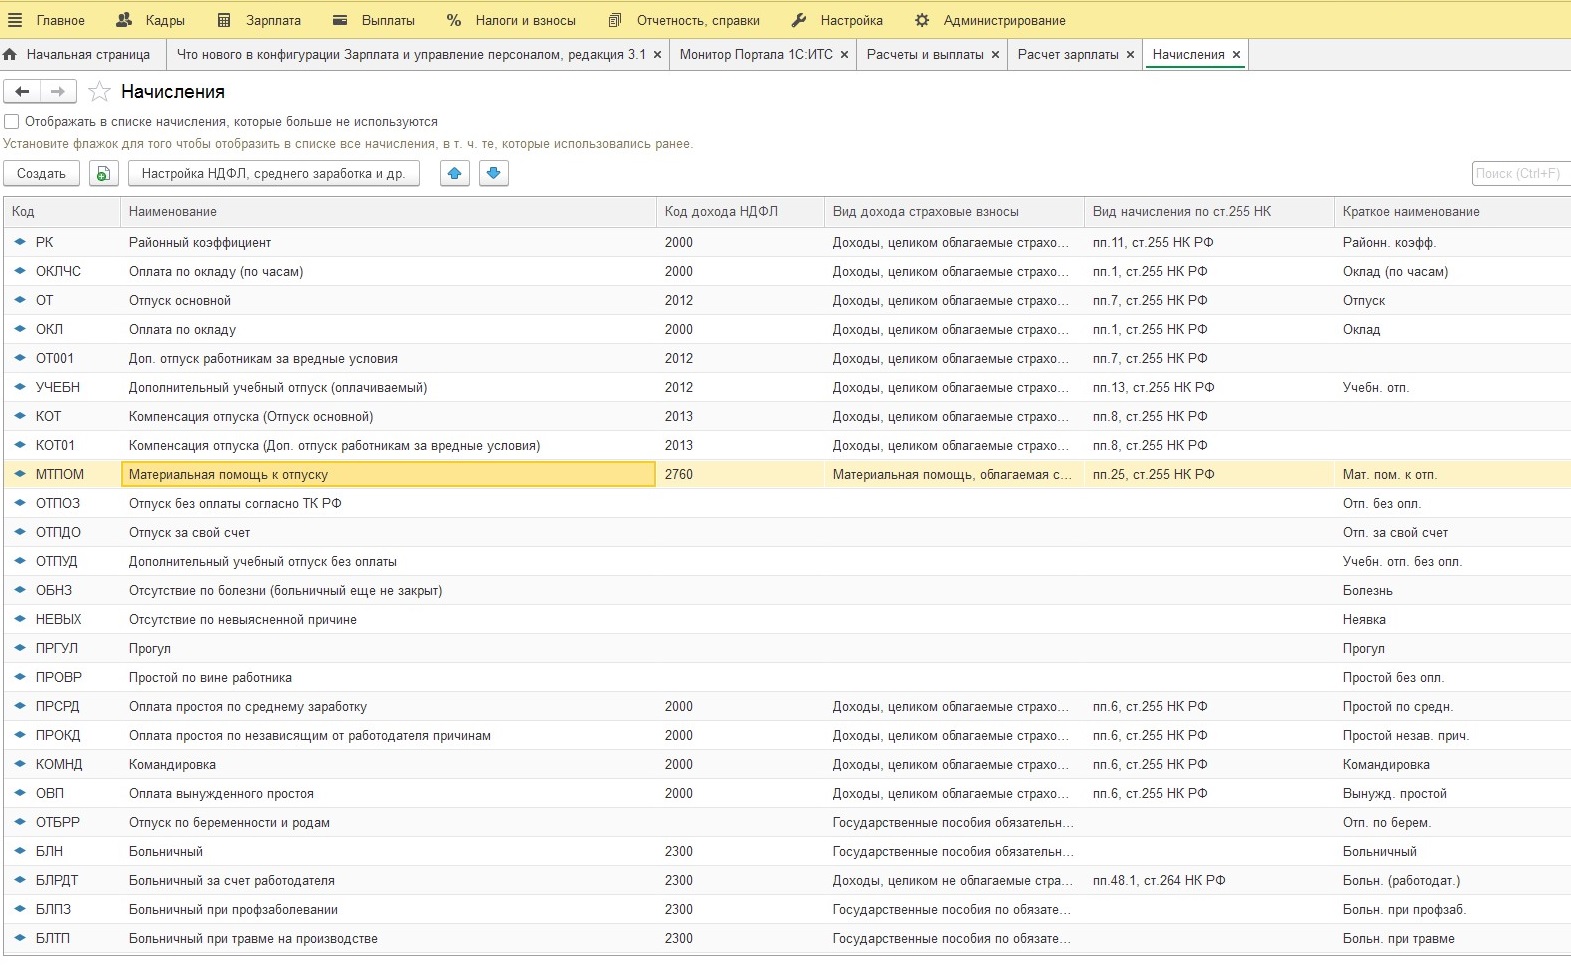This screenshot has height=973, width=1571.
Task: Select Отпуск за свой счет cell
Action: (x=388, y=532)
